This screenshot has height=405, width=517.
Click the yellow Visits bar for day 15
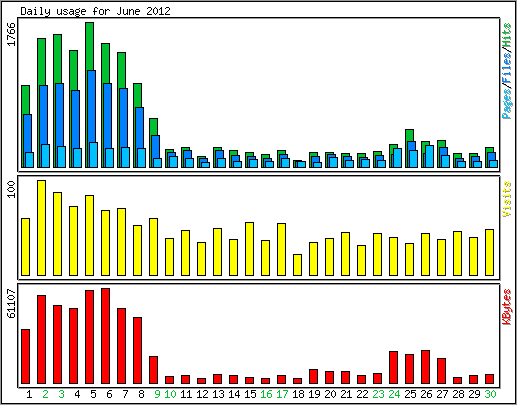coord(250,249)
